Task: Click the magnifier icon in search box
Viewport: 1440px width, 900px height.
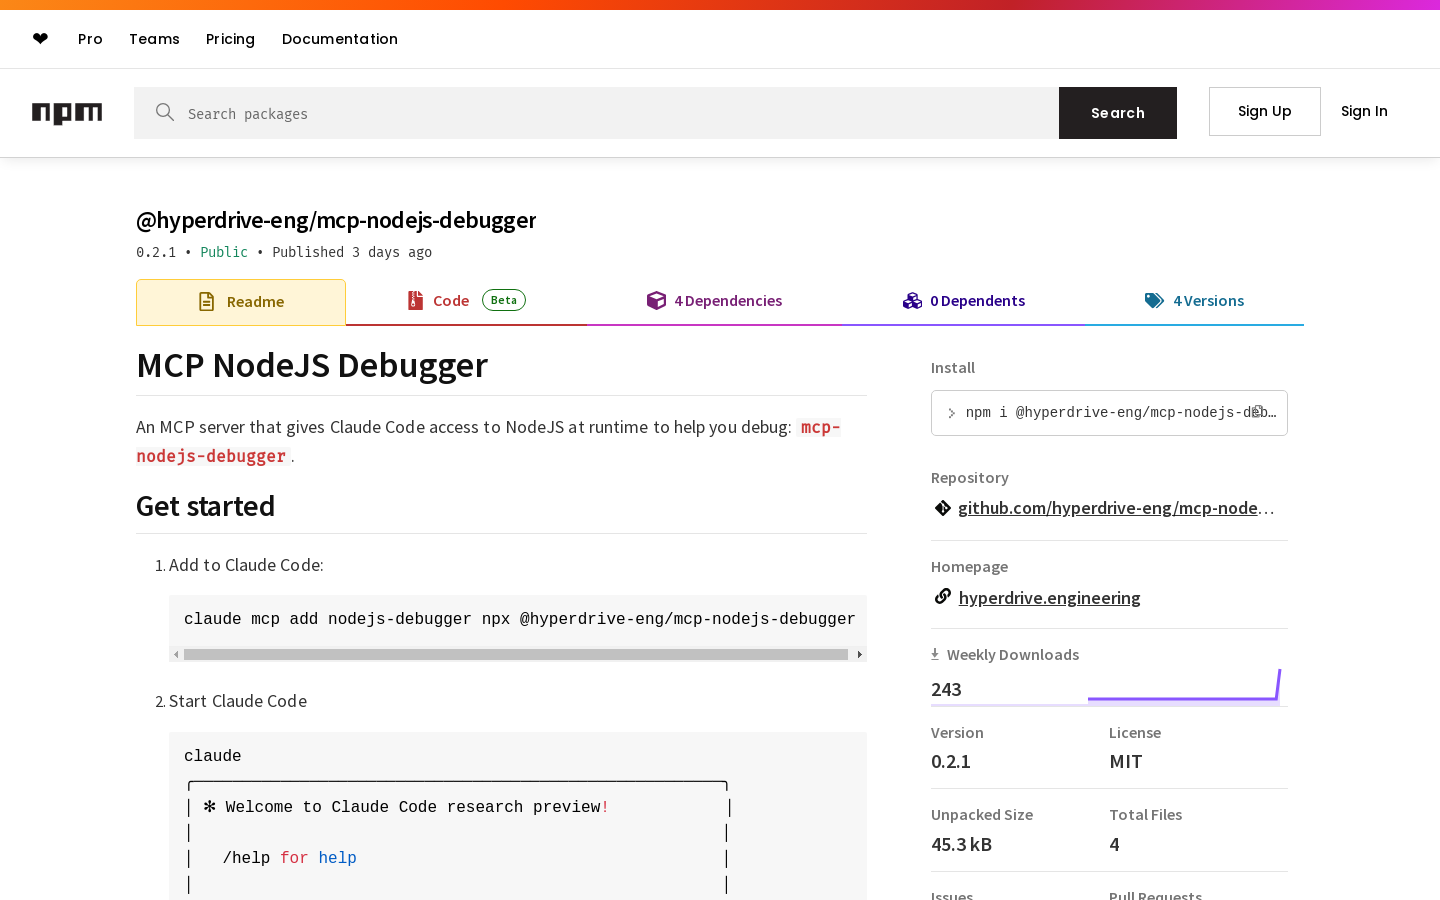Action: 165,112
